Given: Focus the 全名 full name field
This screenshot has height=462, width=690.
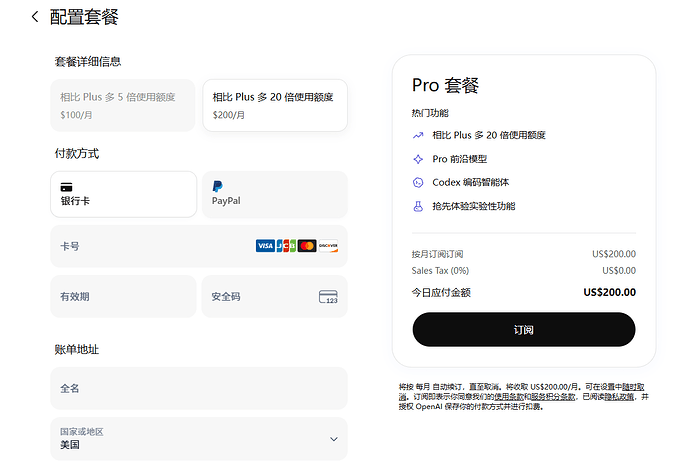Looking at the screenshot, I should click(x=199, y=389).
